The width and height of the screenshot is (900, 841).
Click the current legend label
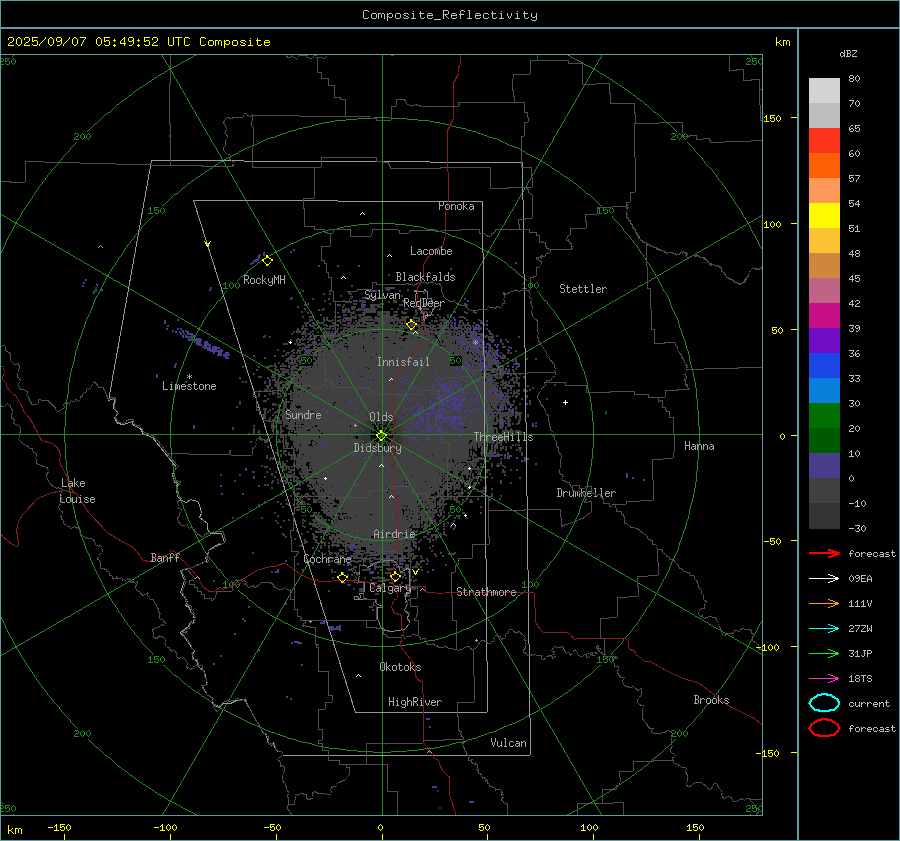(x=869, y=703)
